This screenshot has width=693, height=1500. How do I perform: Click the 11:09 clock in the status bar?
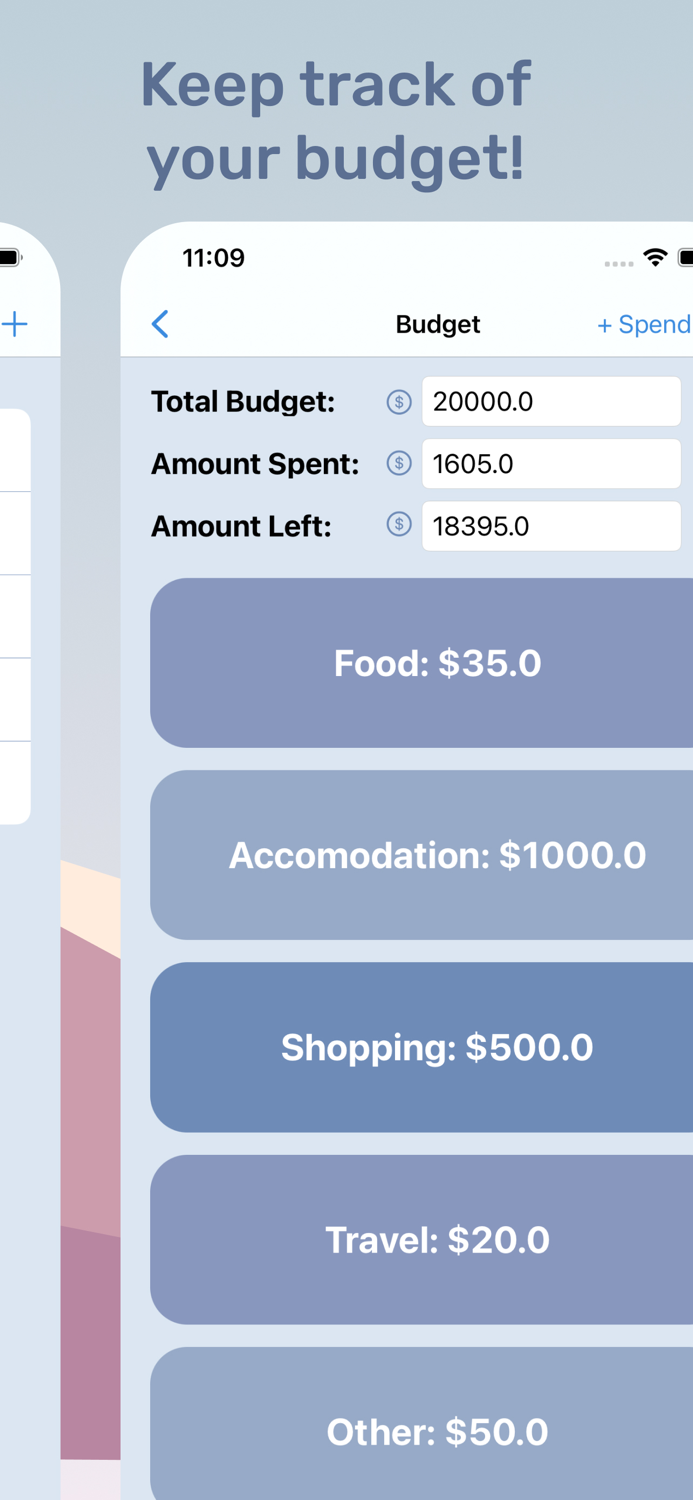click(x=213, y=258)
